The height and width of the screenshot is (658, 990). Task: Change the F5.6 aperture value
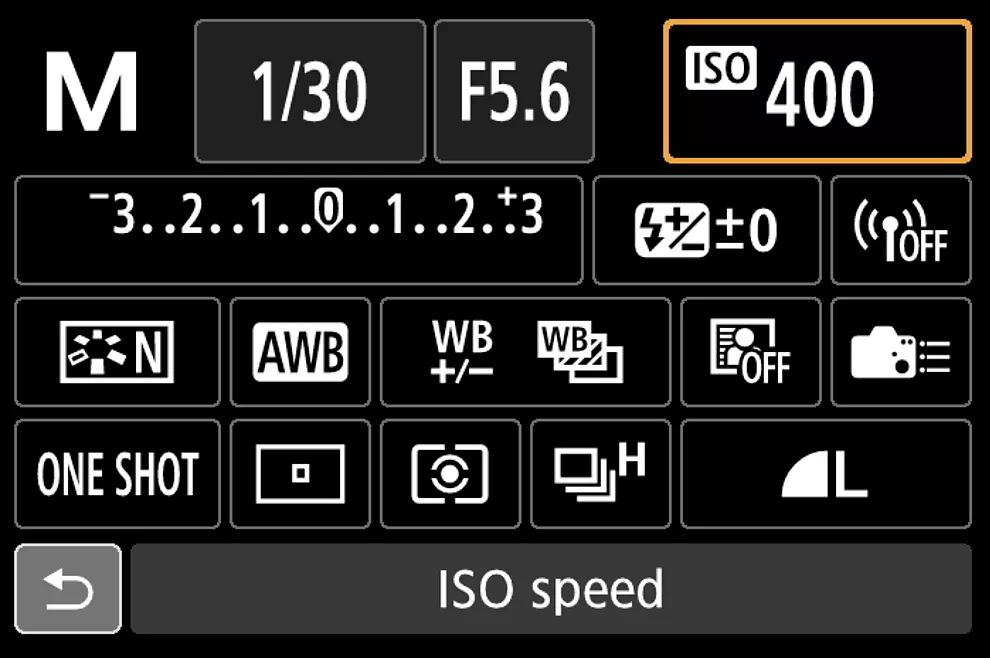pos(514,91)
